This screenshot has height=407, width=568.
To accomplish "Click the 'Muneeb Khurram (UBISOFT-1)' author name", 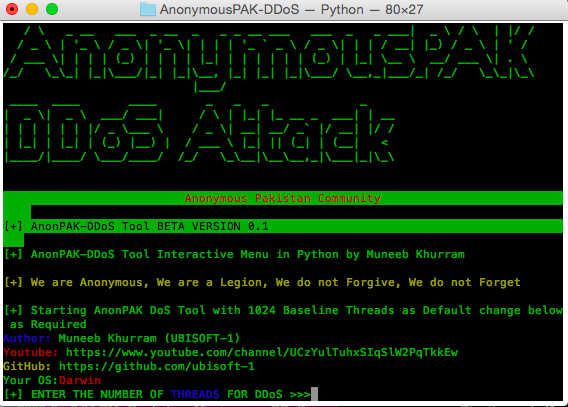I will (x=149, y=338).
